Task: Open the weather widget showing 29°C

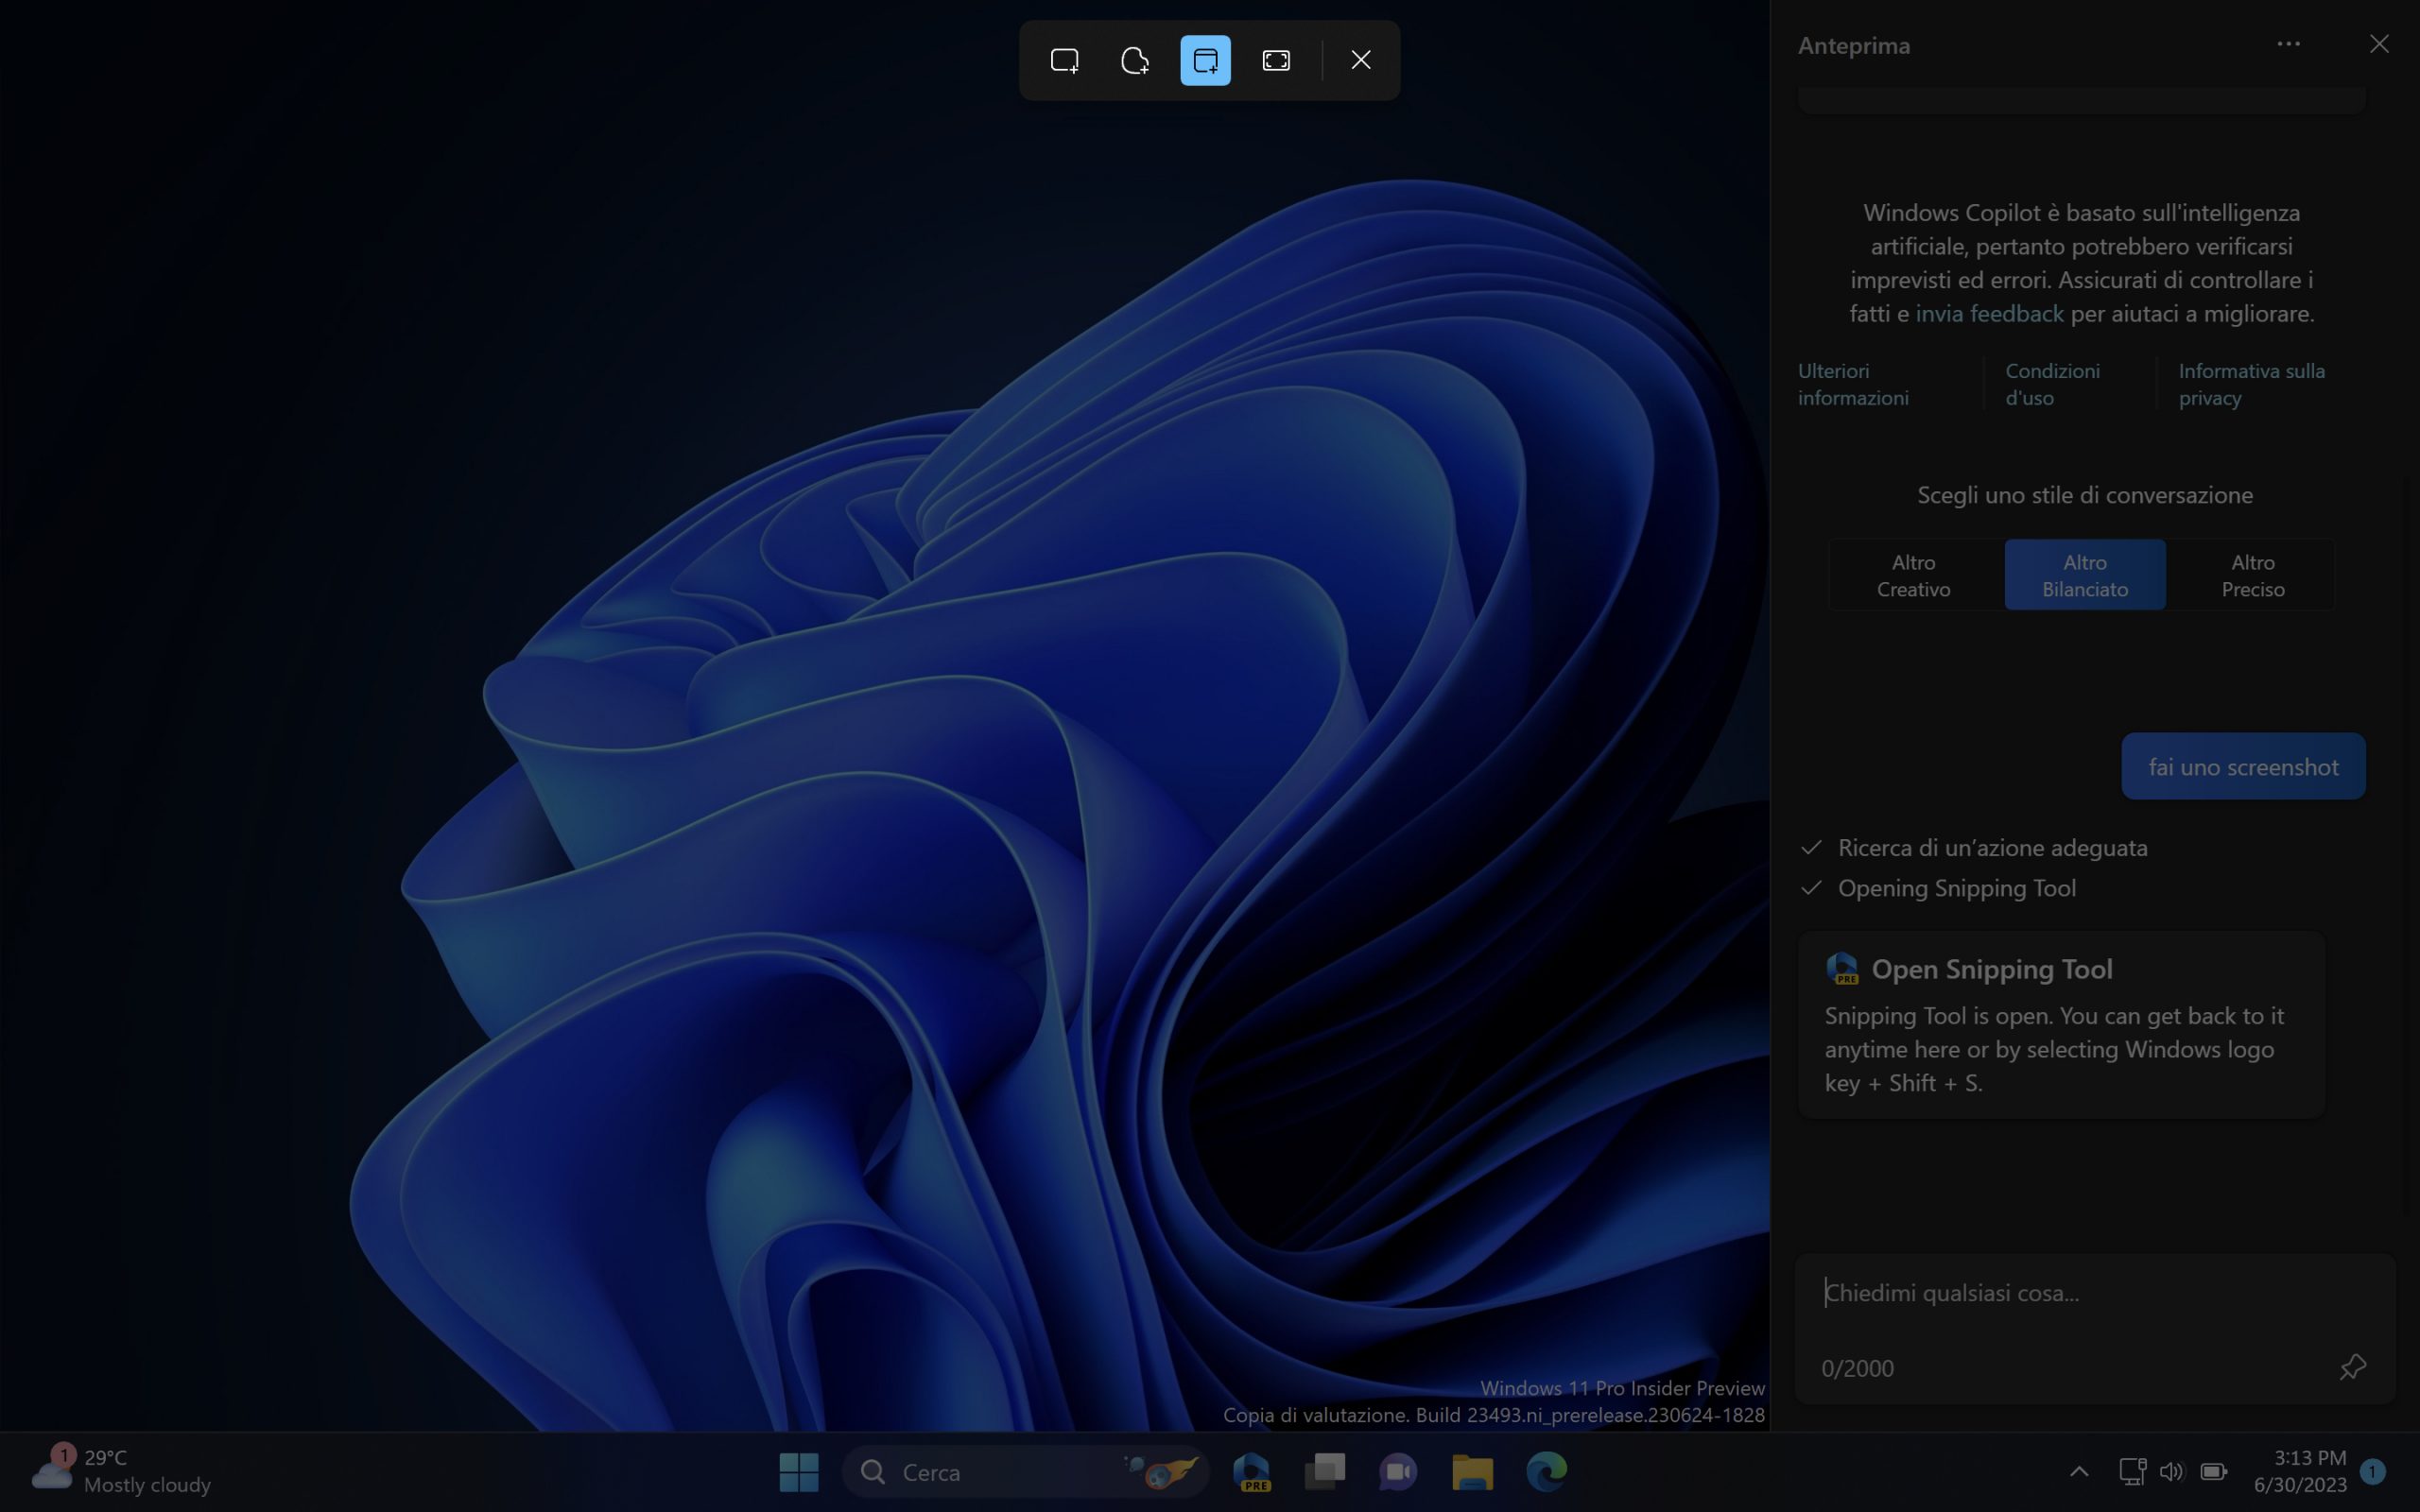Action: click(122, 1471)
